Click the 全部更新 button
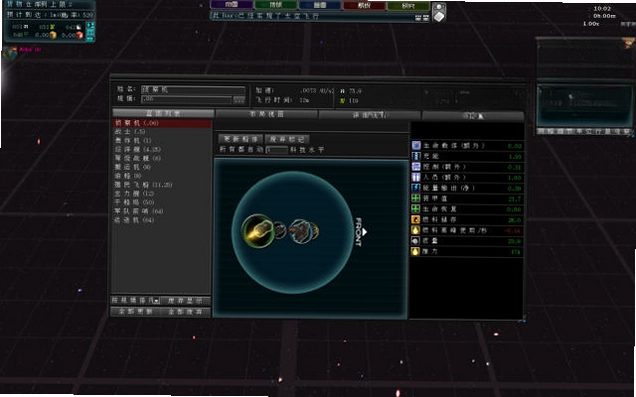The width and height of the screenshot is (636, 397). pyautogui.click(x=135, y=311)
